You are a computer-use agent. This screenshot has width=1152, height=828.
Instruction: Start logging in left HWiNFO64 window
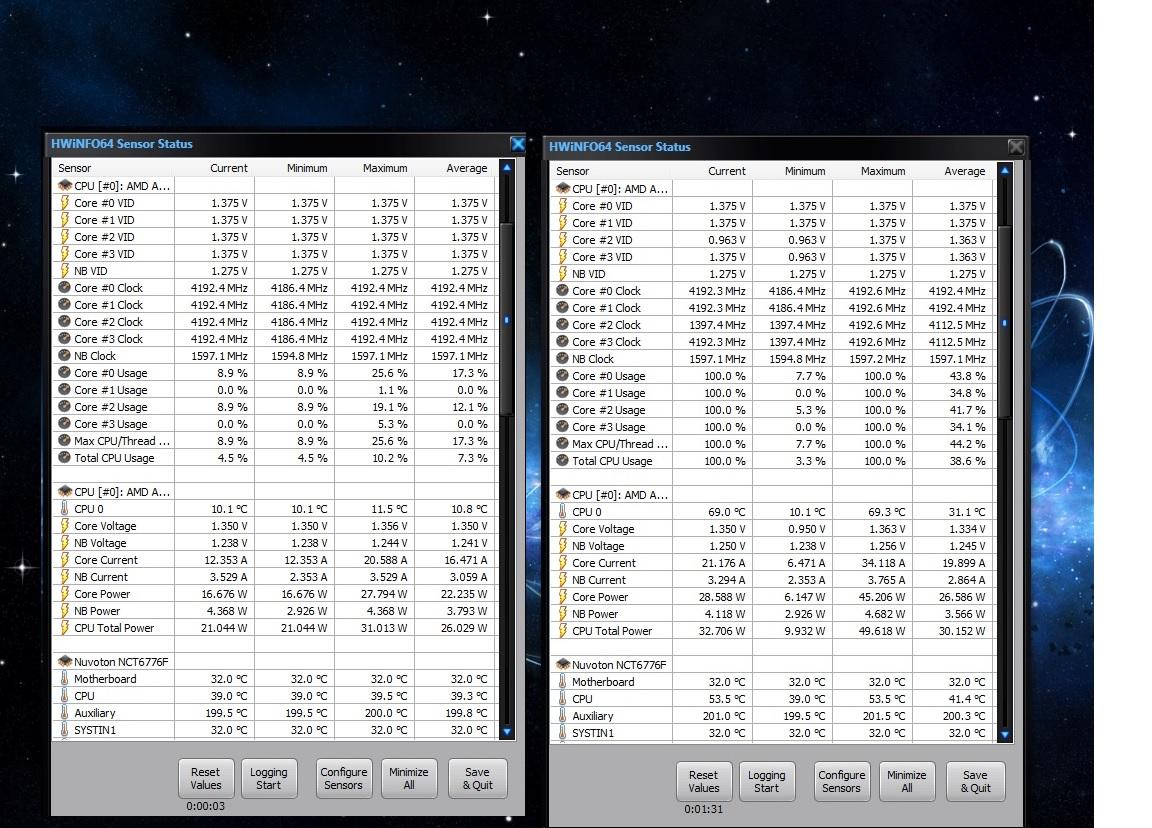click(269, 778)
